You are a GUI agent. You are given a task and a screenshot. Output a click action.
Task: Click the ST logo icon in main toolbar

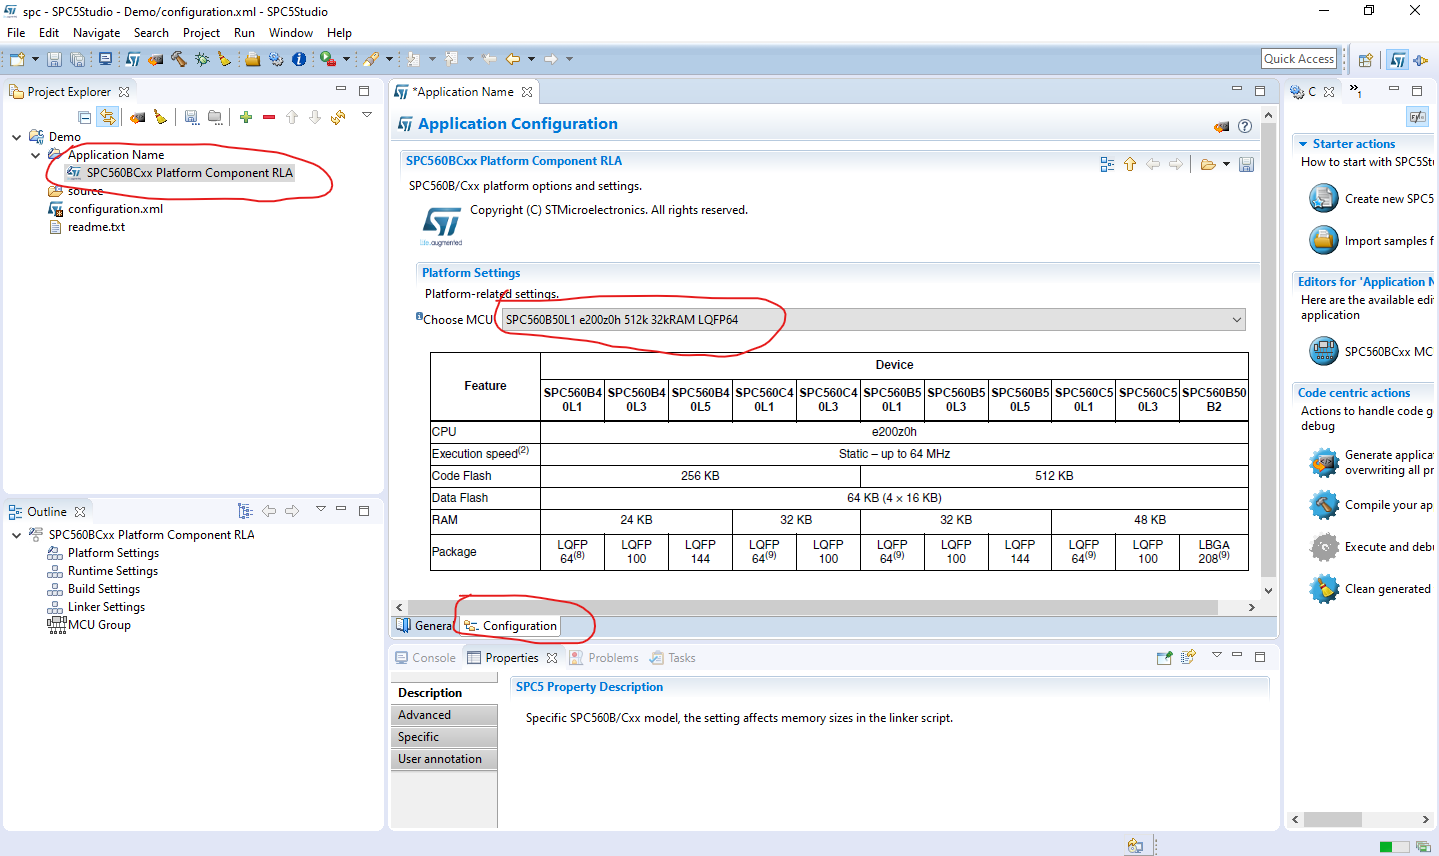tap(133, 59)
